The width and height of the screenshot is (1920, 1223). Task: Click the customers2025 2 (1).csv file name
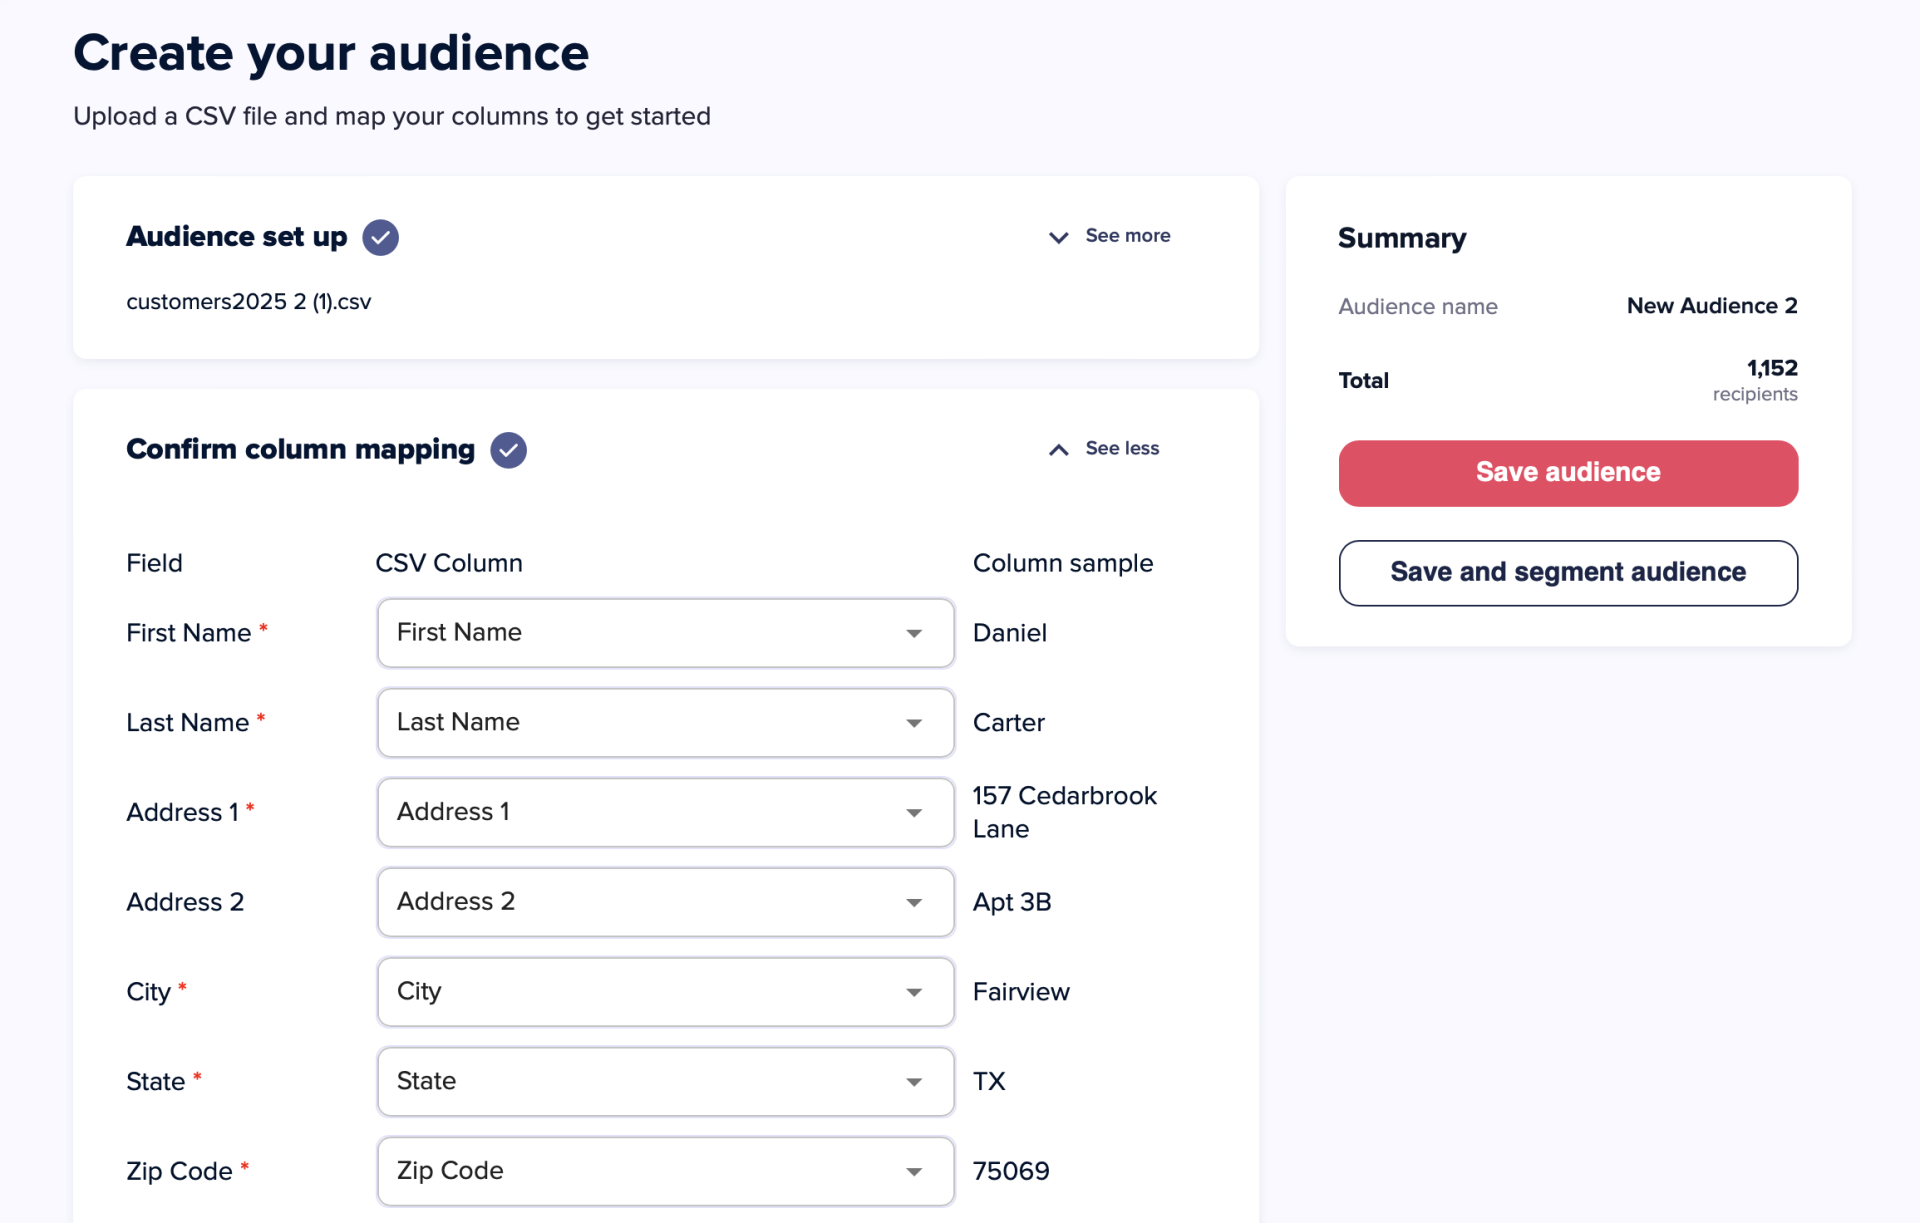249,302
